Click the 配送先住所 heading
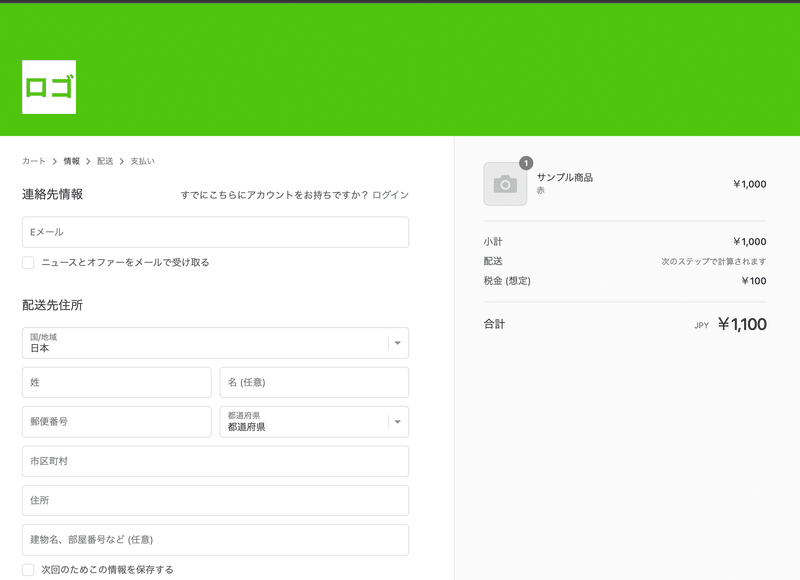800x580 pixels. point(53,305)
